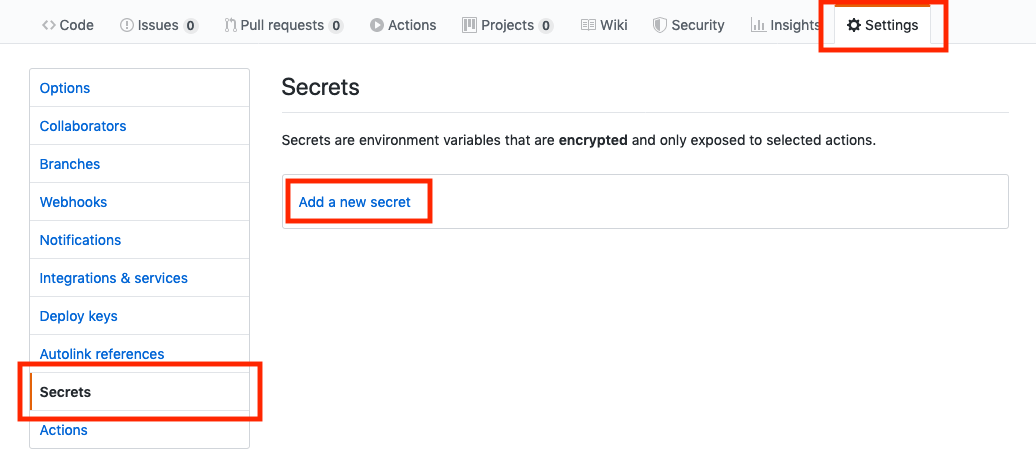
Task: Open the Code tab
Action: coord(67,25)
